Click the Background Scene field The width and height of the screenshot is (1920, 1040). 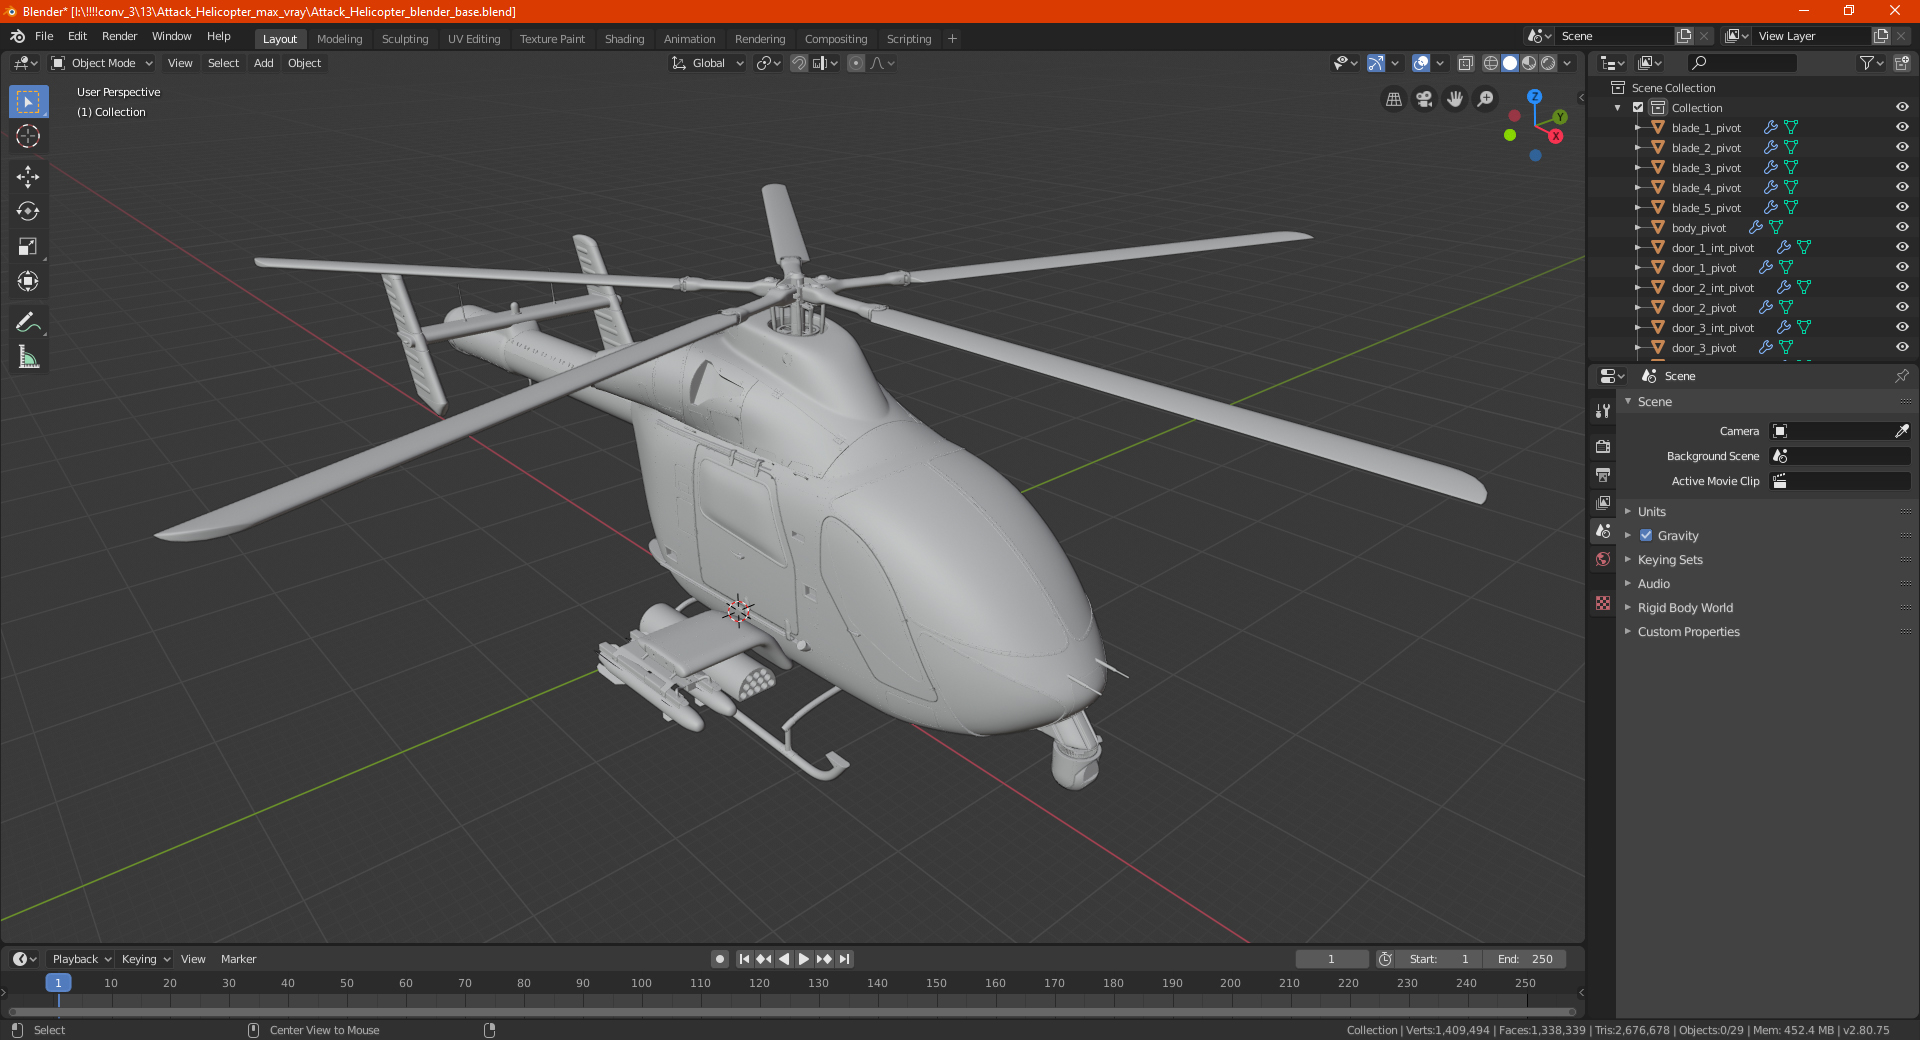tap(1840, 456)
